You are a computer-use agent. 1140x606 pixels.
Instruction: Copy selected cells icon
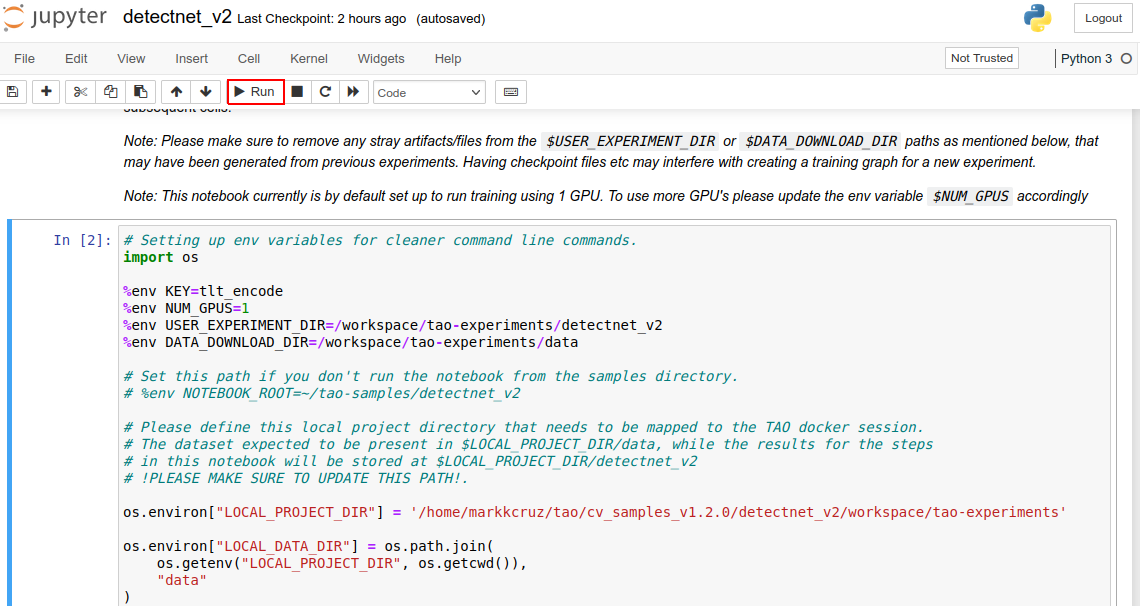pyautogui.click(x=110, y=92)
